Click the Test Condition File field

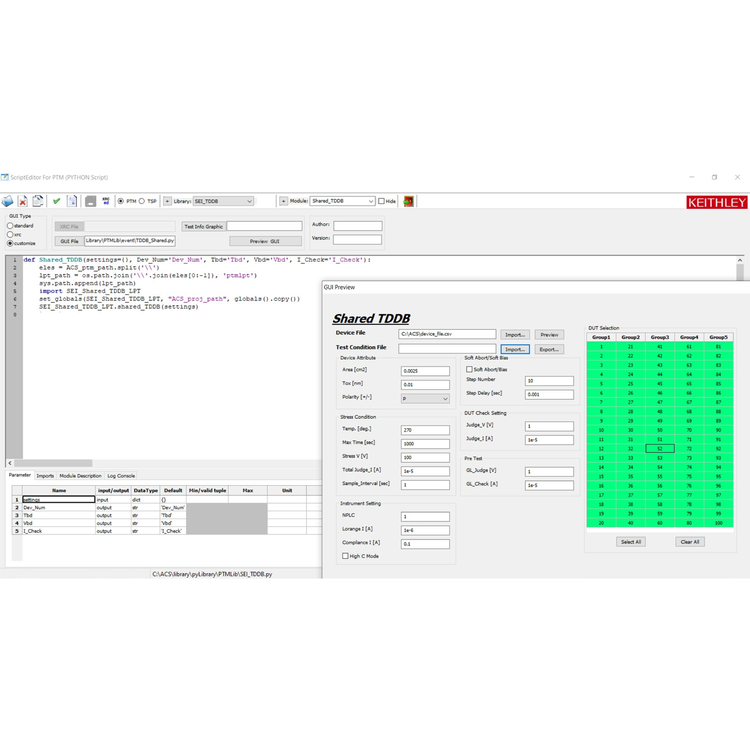[447, 349]
